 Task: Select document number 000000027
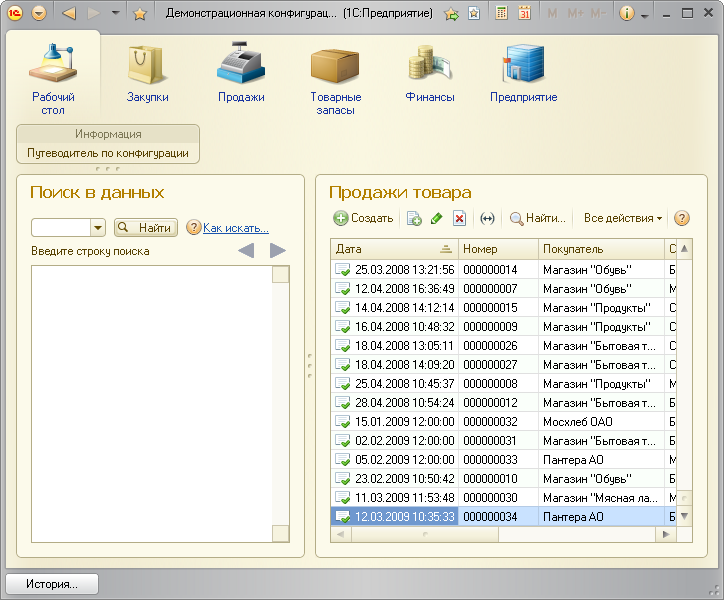click(x=490, y=365)
